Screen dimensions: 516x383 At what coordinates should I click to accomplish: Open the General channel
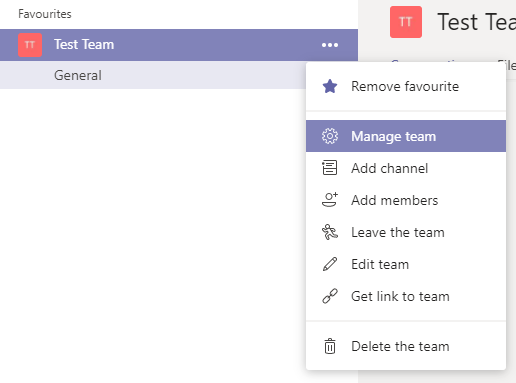point(78,75)
